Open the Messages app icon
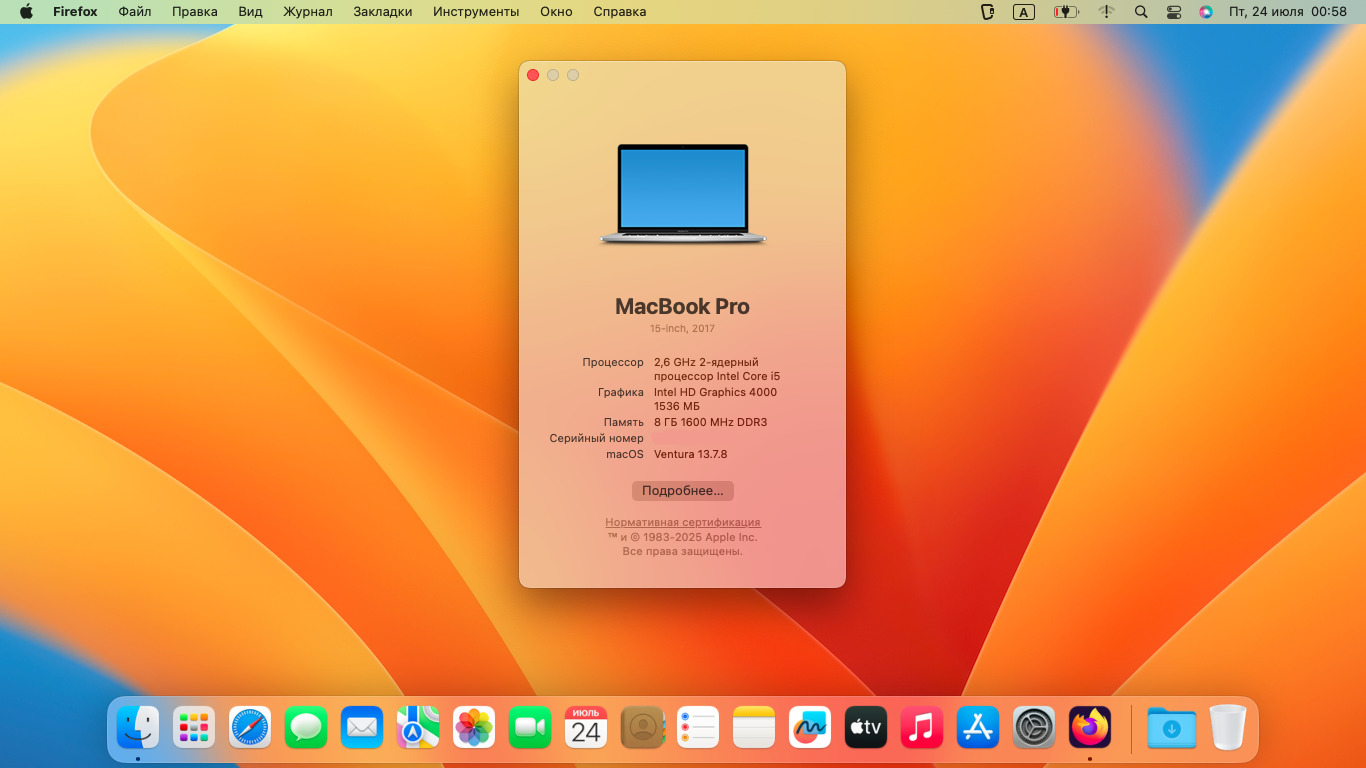The width and height of the screenshot is (1366, 768). 306,727
